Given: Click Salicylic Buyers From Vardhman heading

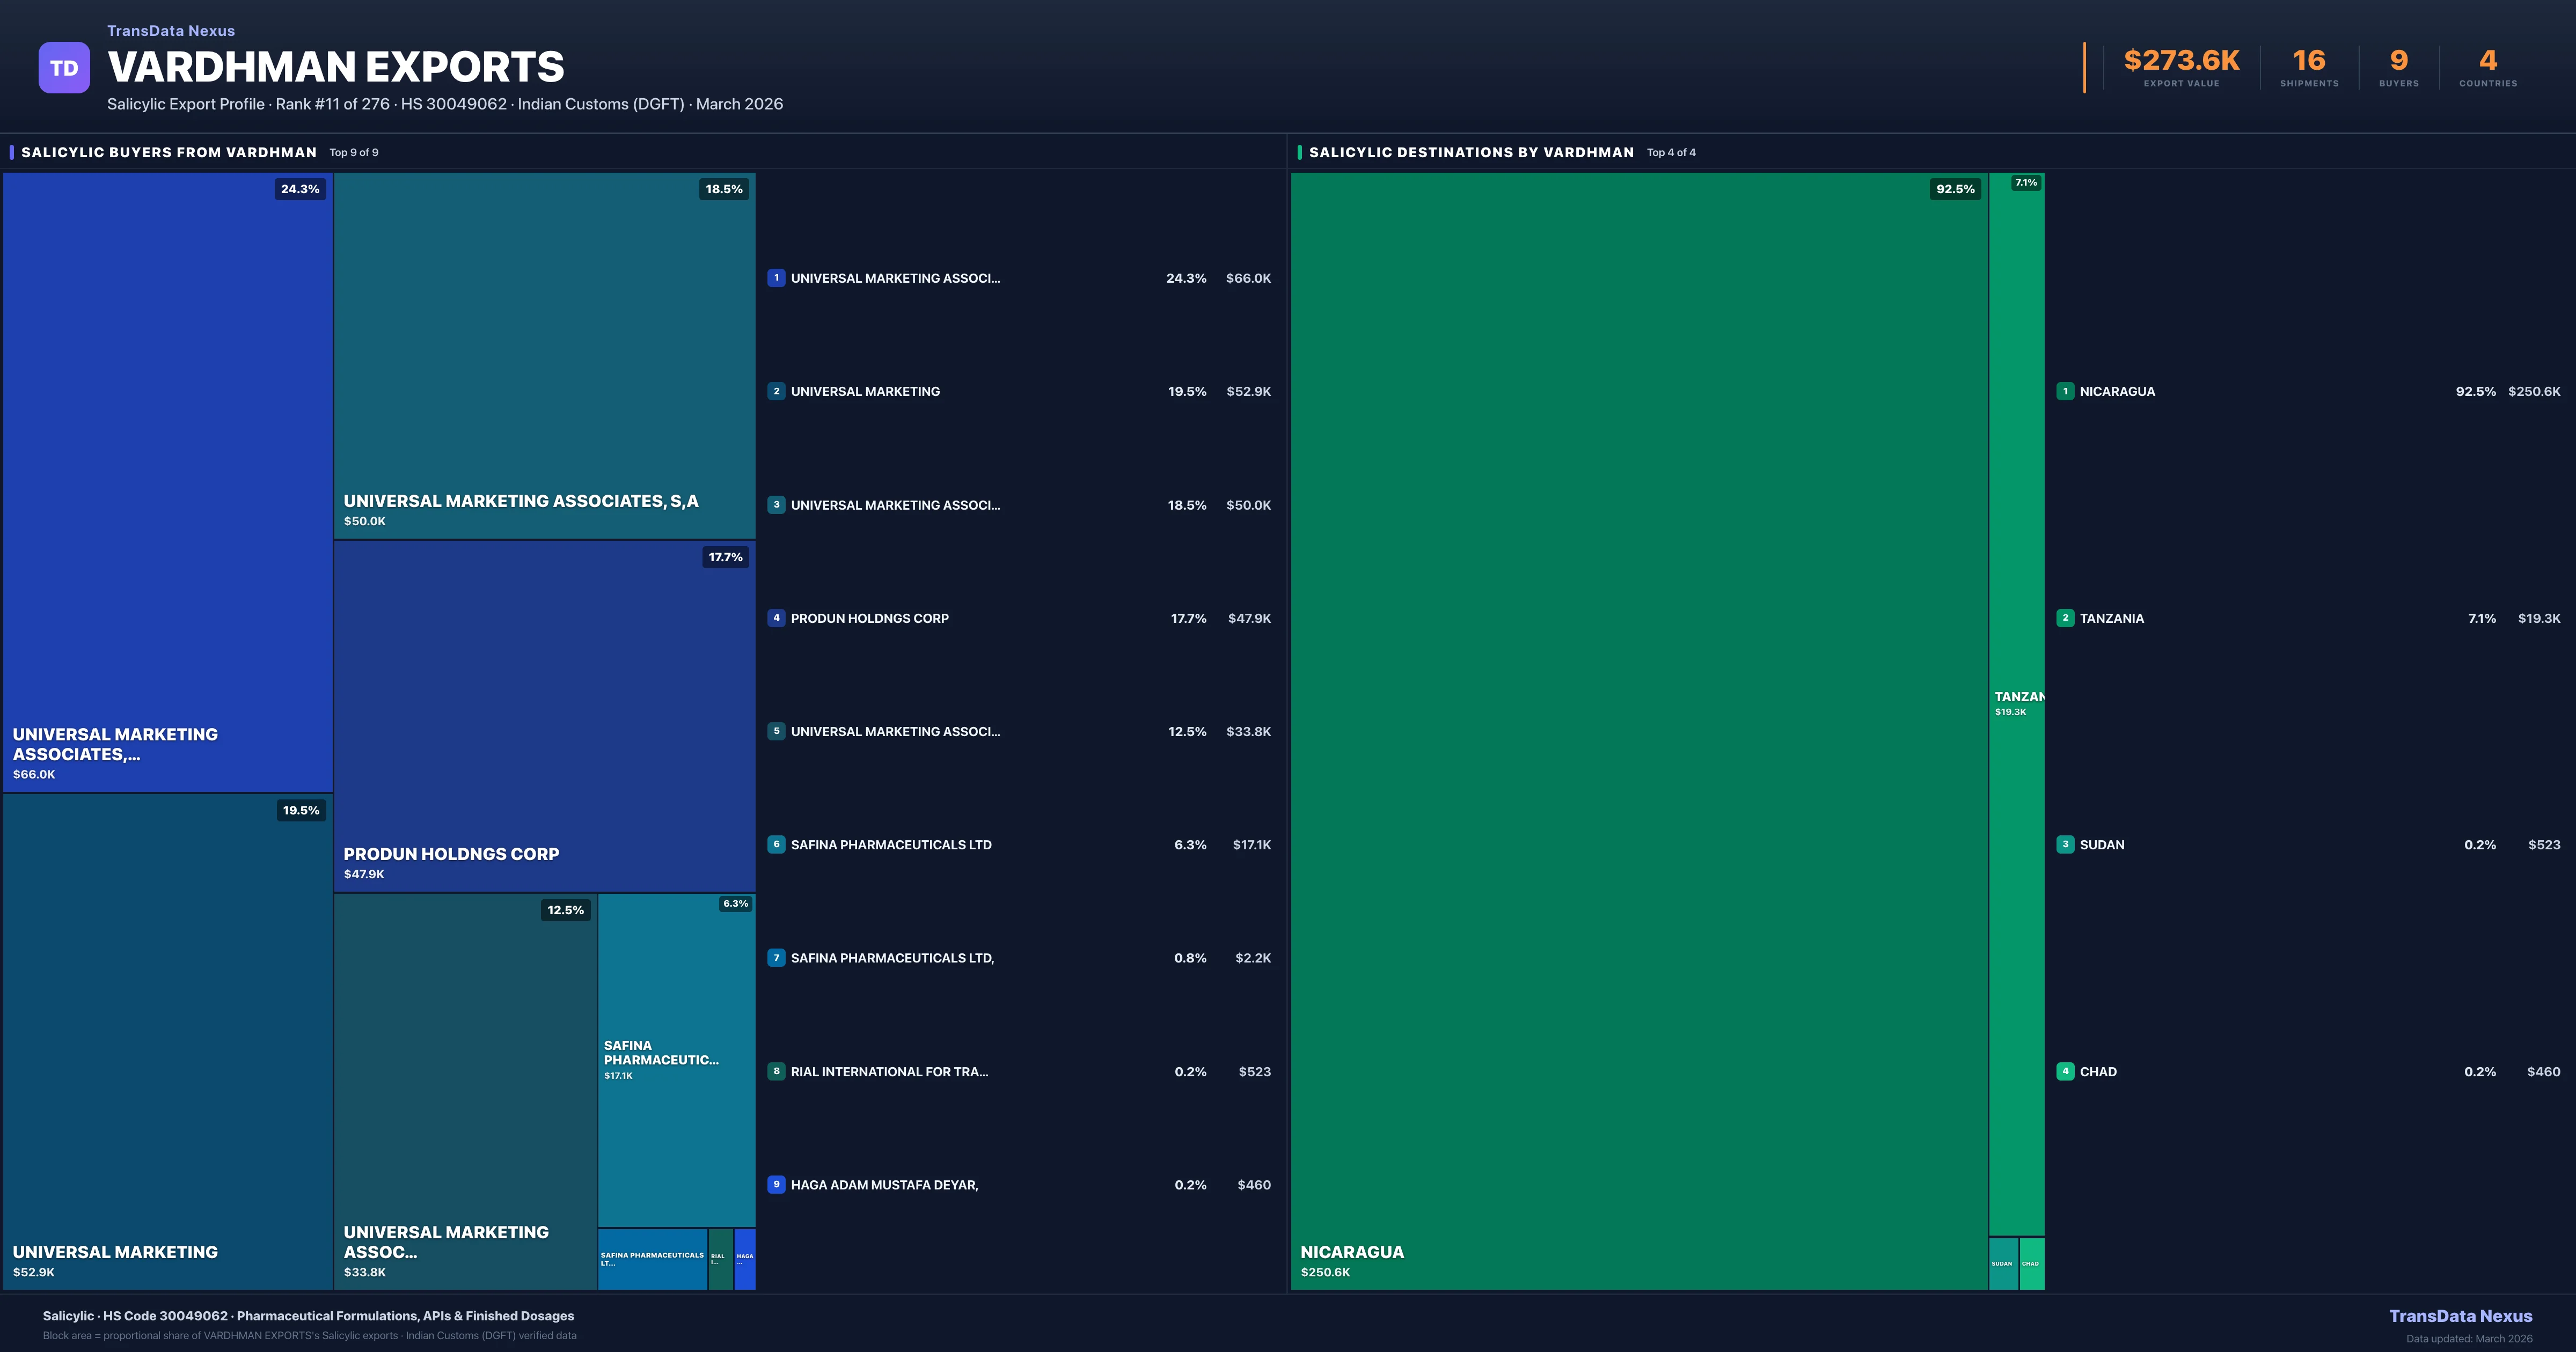Looking at the screenshot, I should (168, 152).
